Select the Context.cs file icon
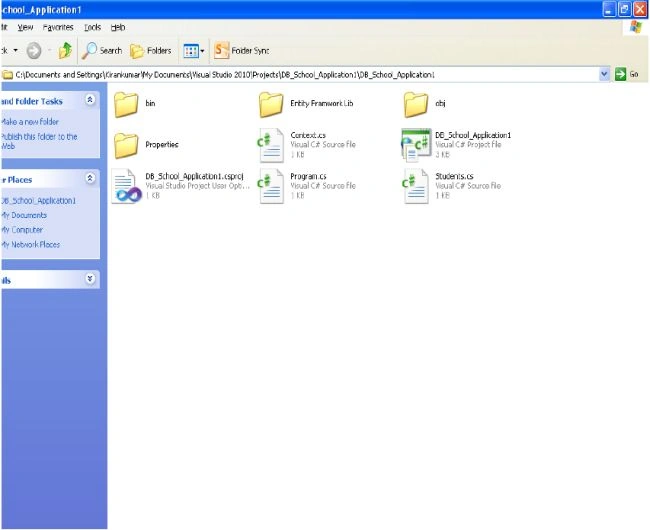This screenshot has width=650, height=530. [271, 145]
